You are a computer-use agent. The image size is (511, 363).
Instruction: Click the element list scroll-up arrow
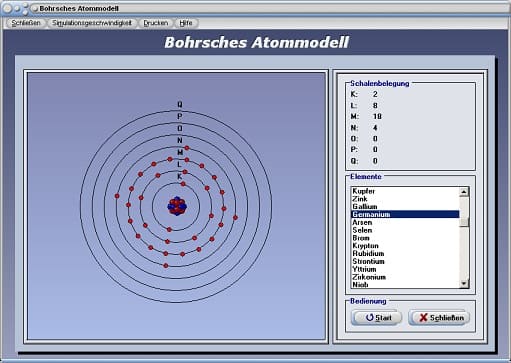pos(464,192)
